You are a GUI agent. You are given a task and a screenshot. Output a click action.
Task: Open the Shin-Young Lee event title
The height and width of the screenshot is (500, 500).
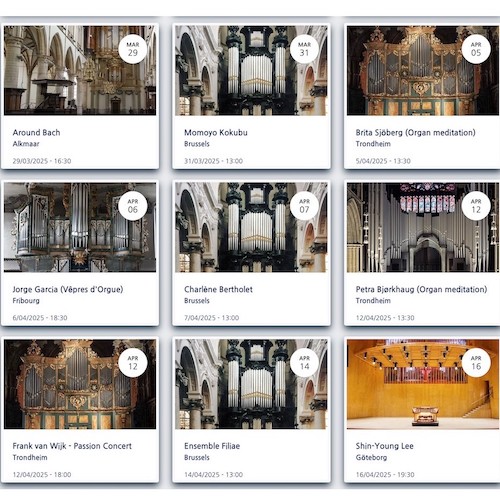[384, 446]
